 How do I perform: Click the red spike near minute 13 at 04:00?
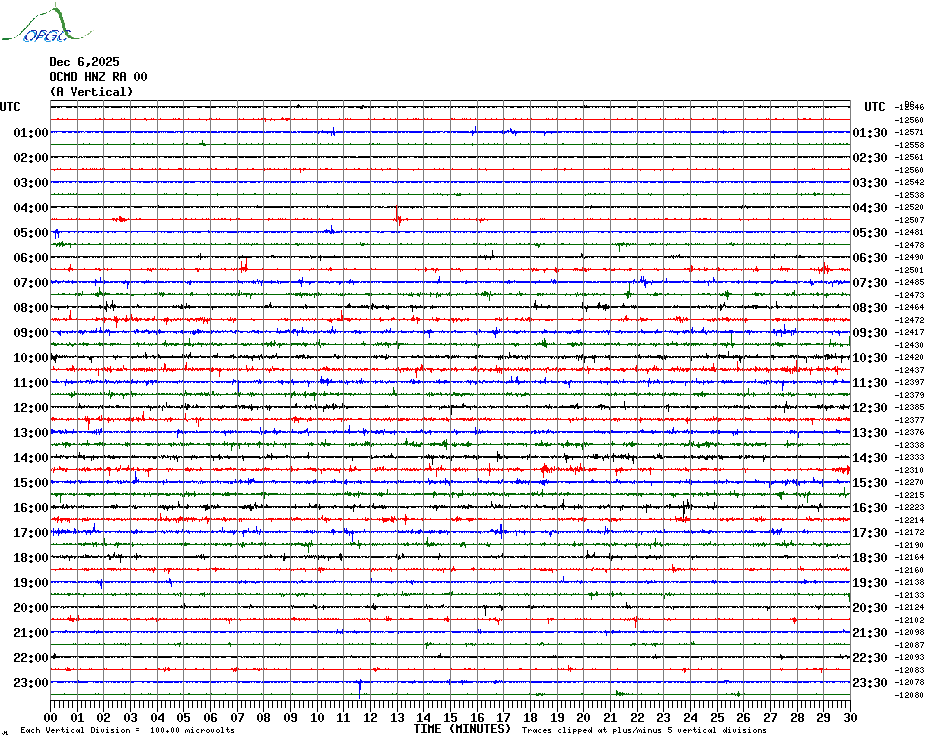point(397,215)
